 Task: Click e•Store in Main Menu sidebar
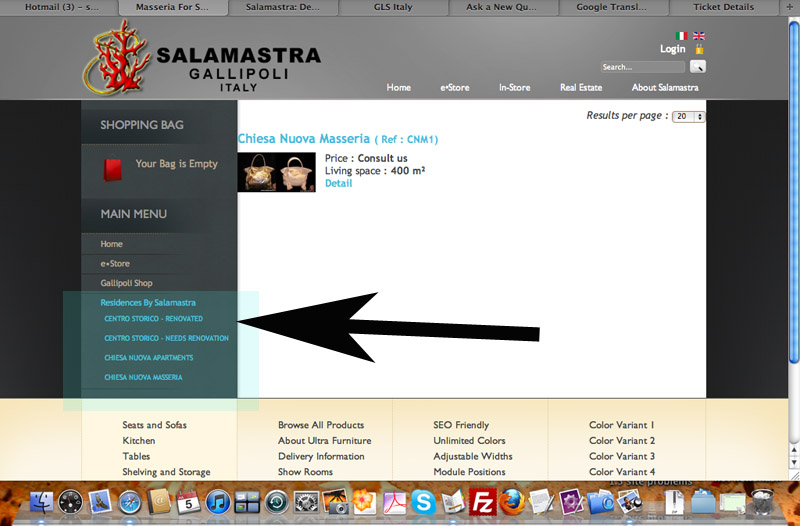pyautogui.click(x=115, y=263)
